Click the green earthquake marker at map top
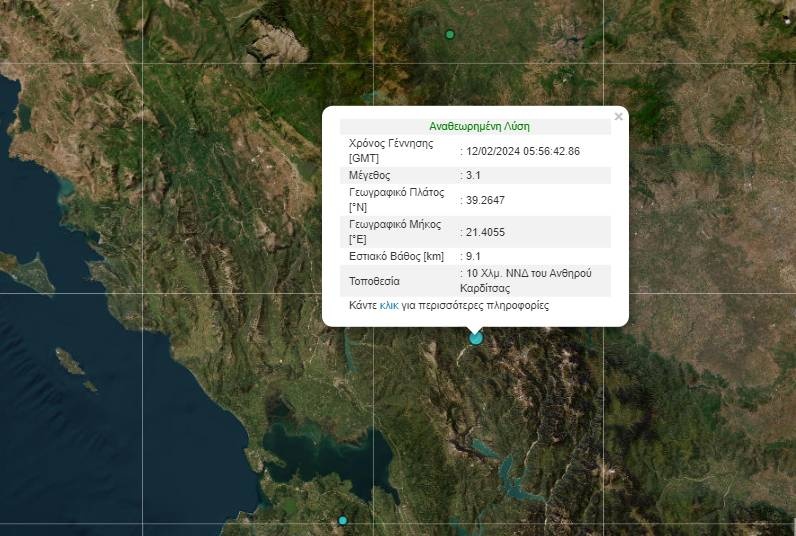Image resolution: width=796 pixels, height=536 pixels. pyautogui.click(x=450, y=35)
